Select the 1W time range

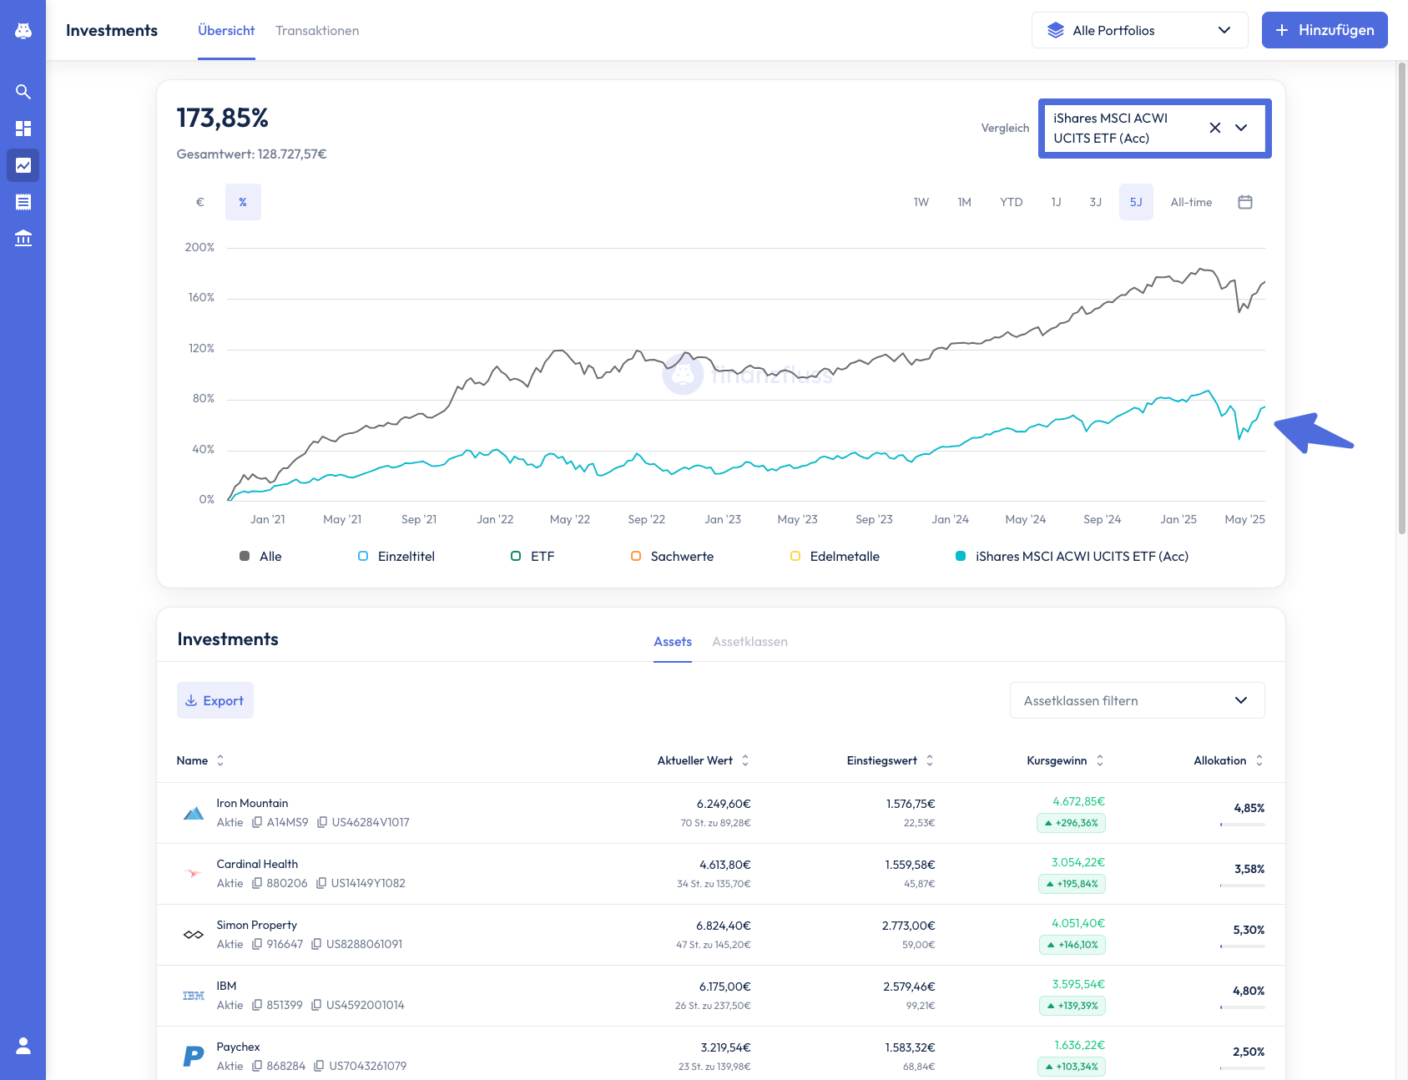[x=921, y=202]
